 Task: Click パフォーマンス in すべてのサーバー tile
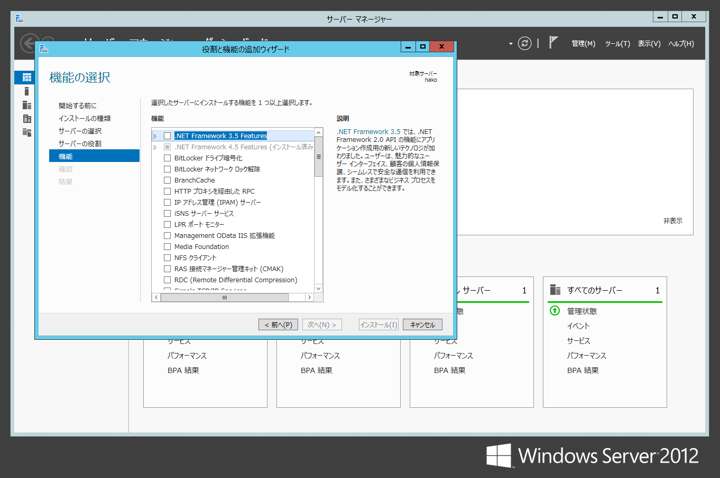[586, 355]
